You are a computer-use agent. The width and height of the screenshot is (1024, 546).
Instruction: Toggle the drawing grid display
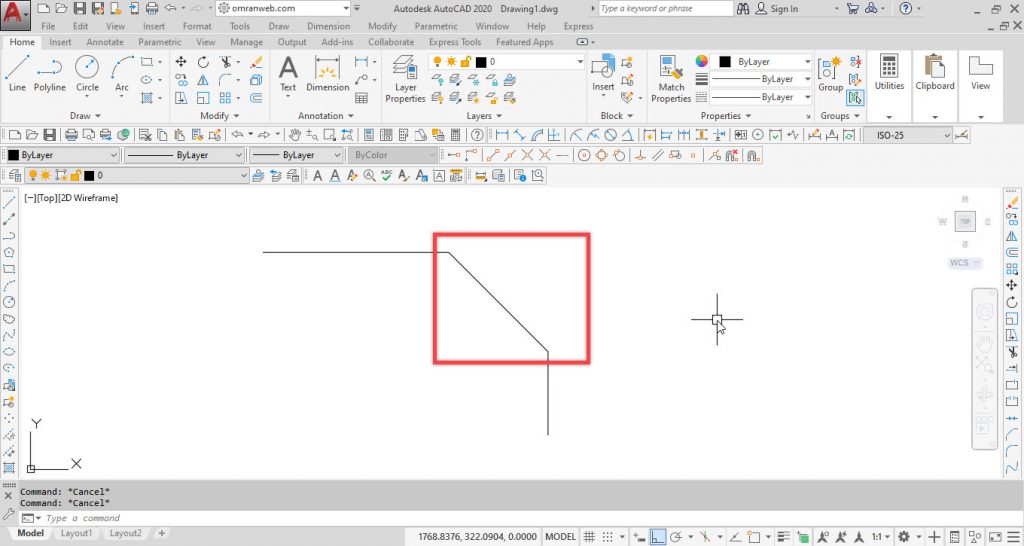[590, 537]
